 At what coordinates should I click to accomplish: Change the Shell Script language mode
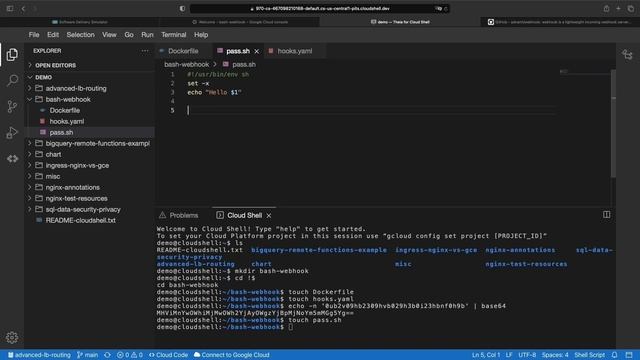589,355
